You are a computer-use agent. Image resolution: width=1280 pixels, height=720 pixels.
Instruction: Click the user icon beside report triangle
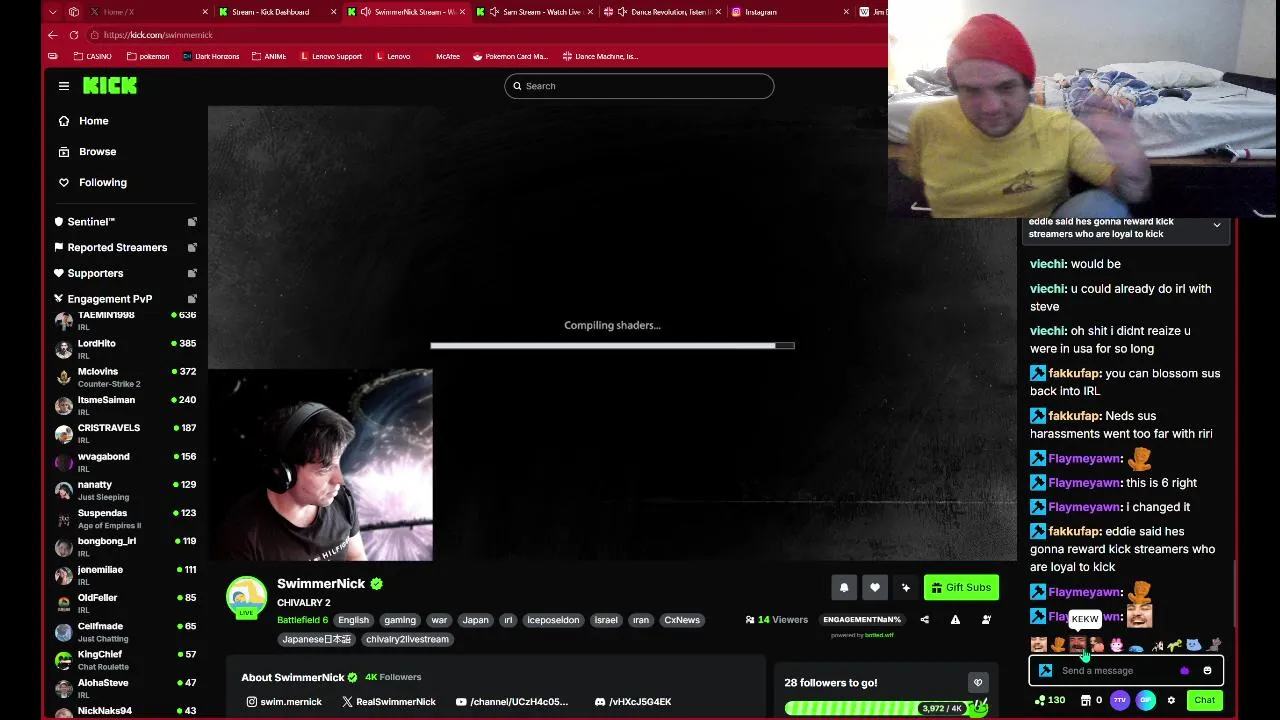coord(986,620)
